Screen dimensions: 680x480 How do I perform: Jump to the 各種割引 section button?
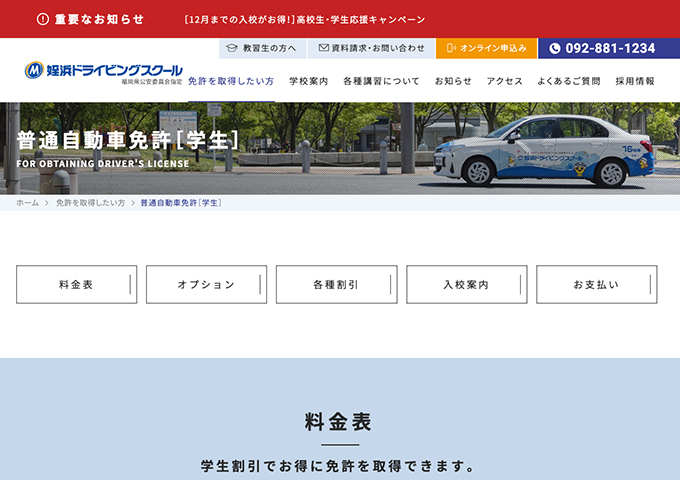pyautogui.click(x=337, y=284)
